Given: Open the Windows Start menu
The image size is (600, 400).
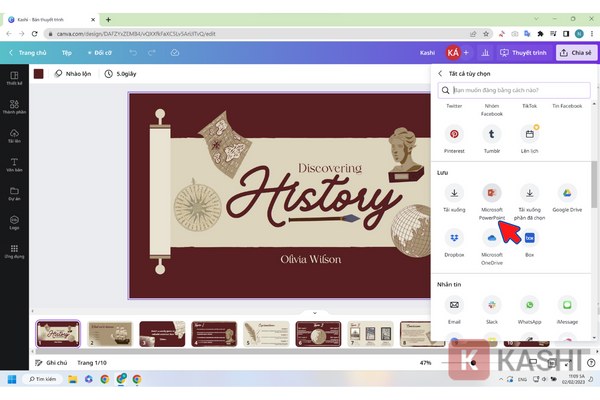Looking at the screenshot, I should pyautogui.click(x=12, y=379).
